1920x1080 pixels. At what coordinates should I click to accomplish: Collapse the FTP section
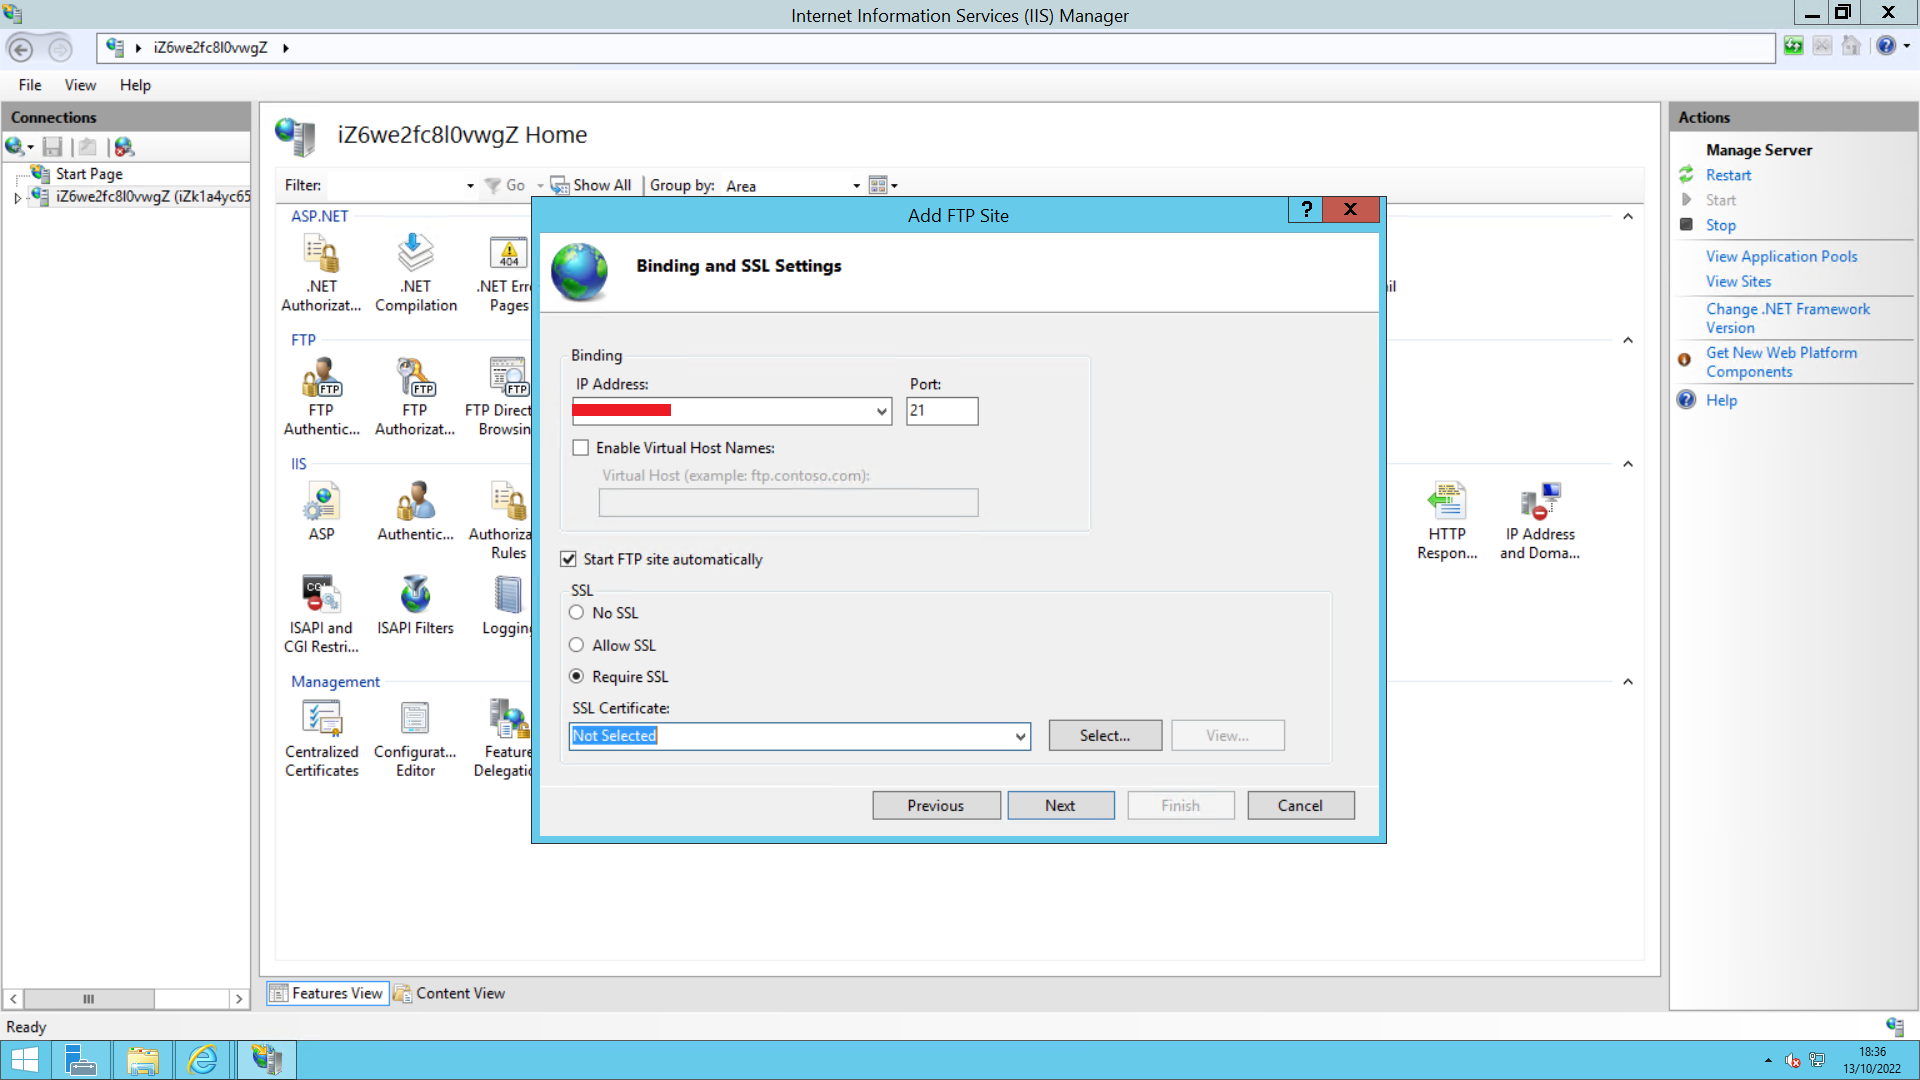click(x=1628, y=340)
